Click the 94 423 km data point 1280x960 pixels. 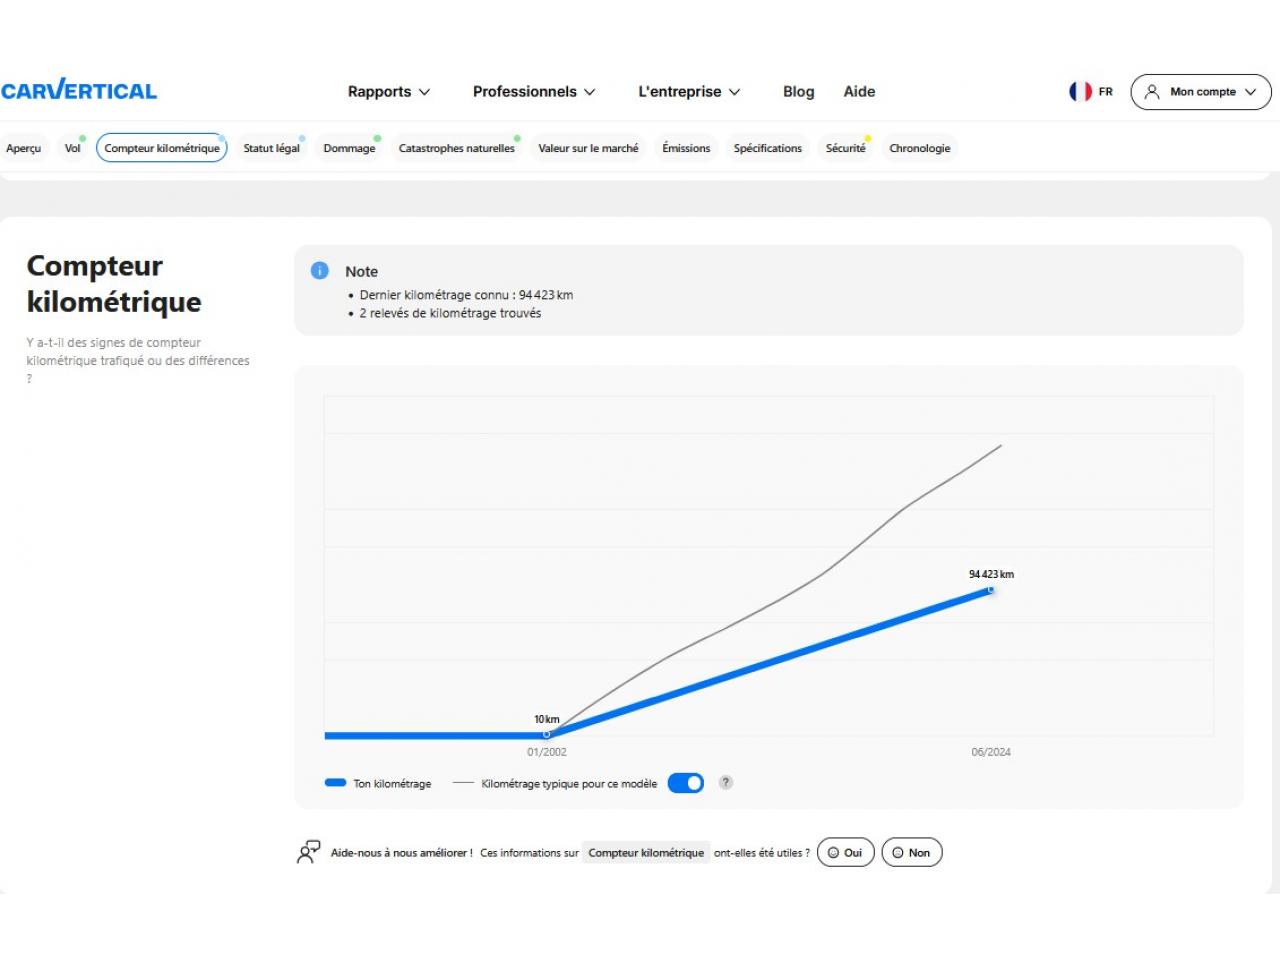[x=991, y=590]
